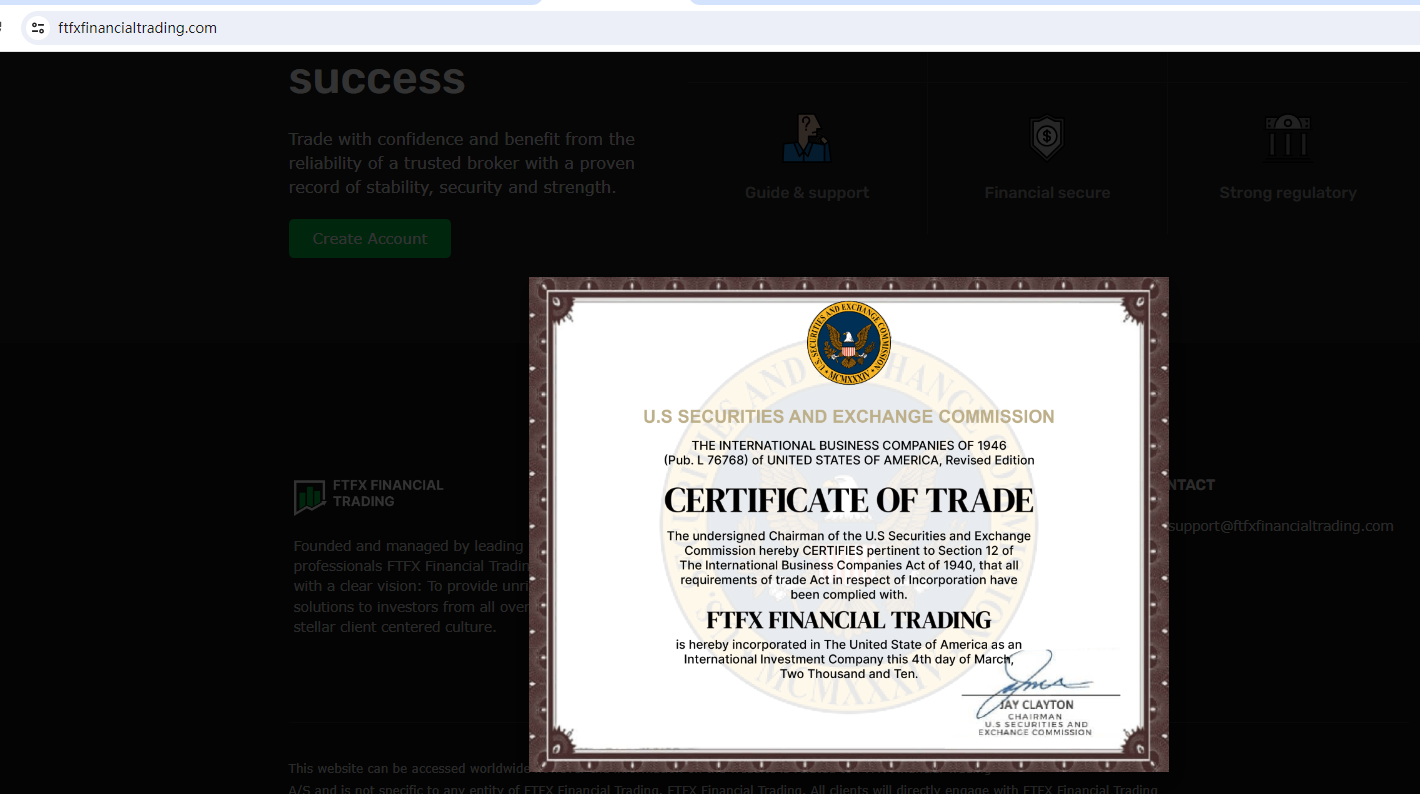Viewport: 1420px width, 794px height.
Task: Click the Financial secure shield icon
Action: point(1047,137)
